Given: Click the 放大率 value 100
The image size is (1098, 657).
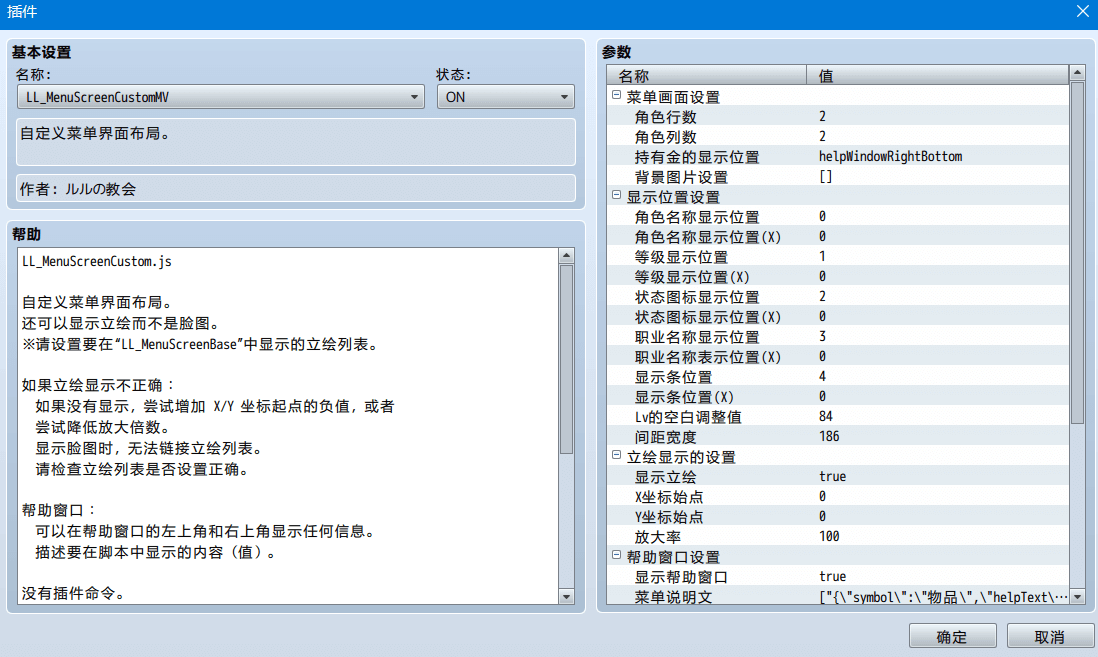Looking at the screenshot, I should pos(829,537).
